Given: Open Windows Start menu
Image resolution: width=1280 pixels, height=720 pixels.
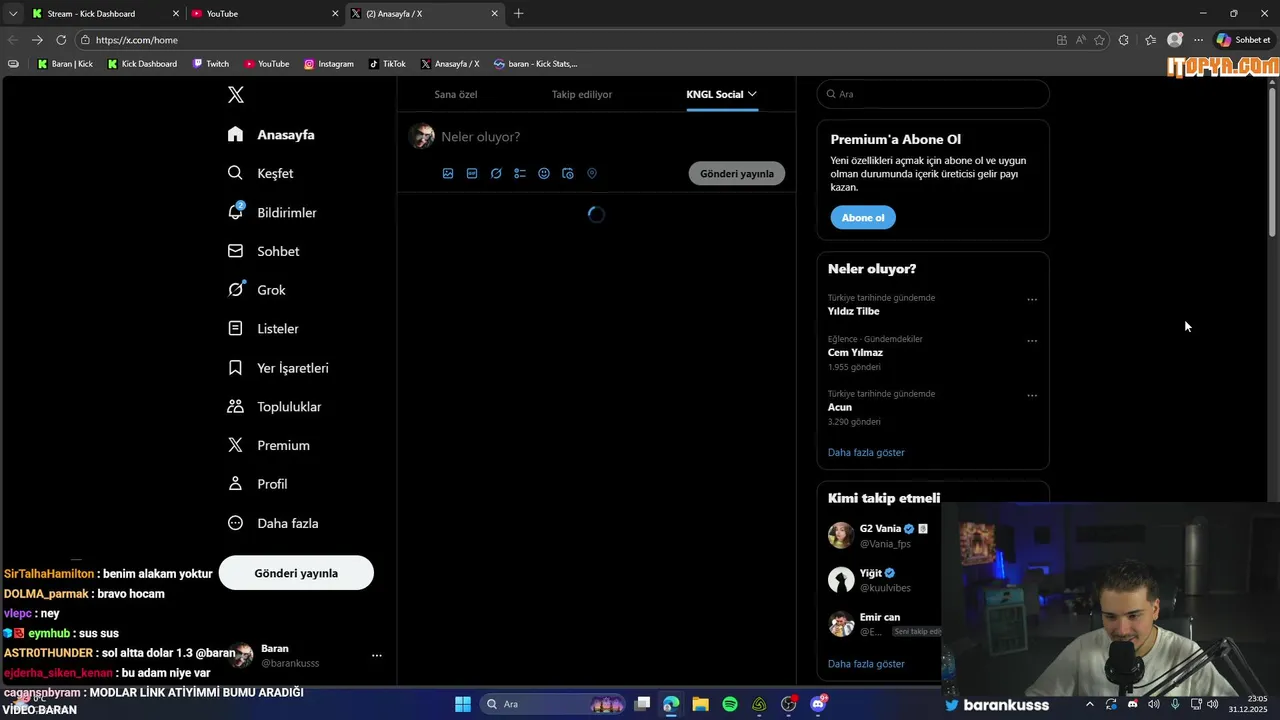Looking at the screenshot, I should (x=463, y=704).
